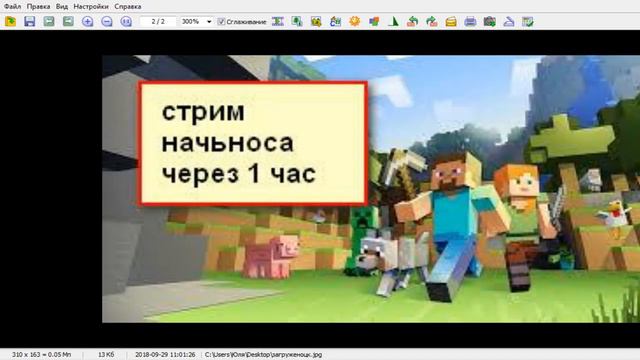Go to the next image
Viewport: 640px width, 360px height.
tap(68, 21)
